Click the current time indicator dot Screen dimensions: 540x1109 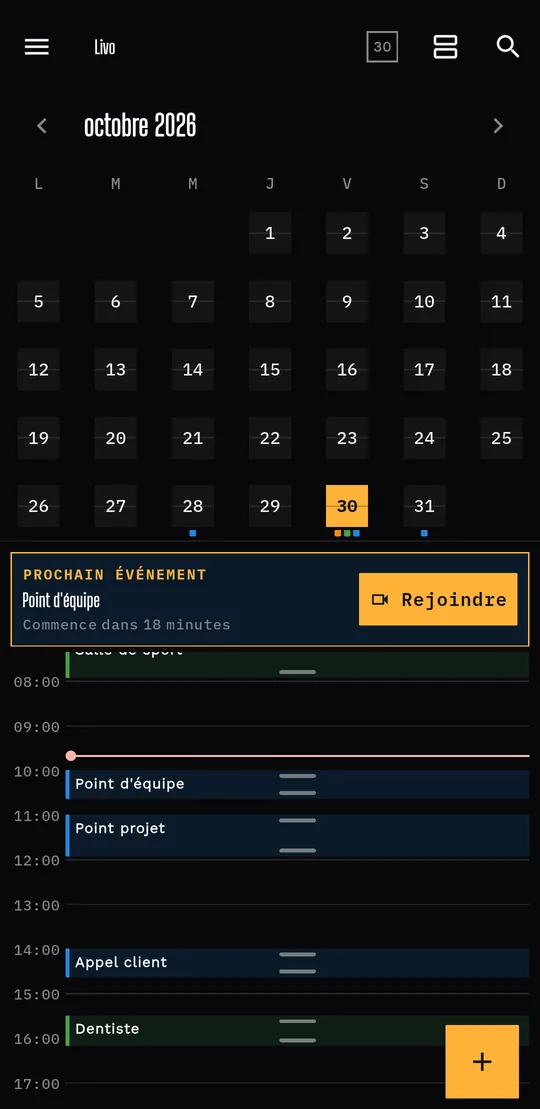[x=71, y=756]
